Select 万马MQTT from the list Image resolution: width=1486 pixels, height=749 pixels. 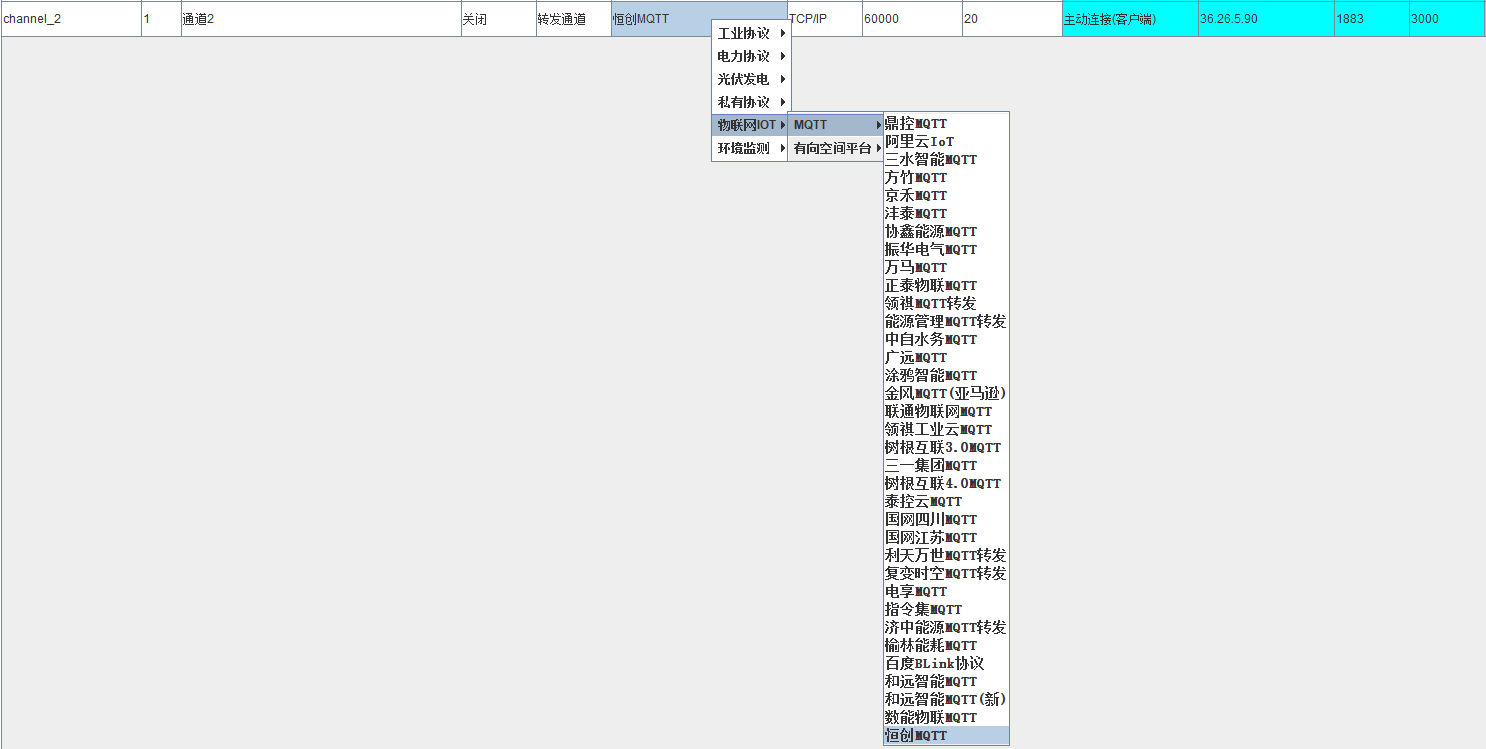pos(946,267)
